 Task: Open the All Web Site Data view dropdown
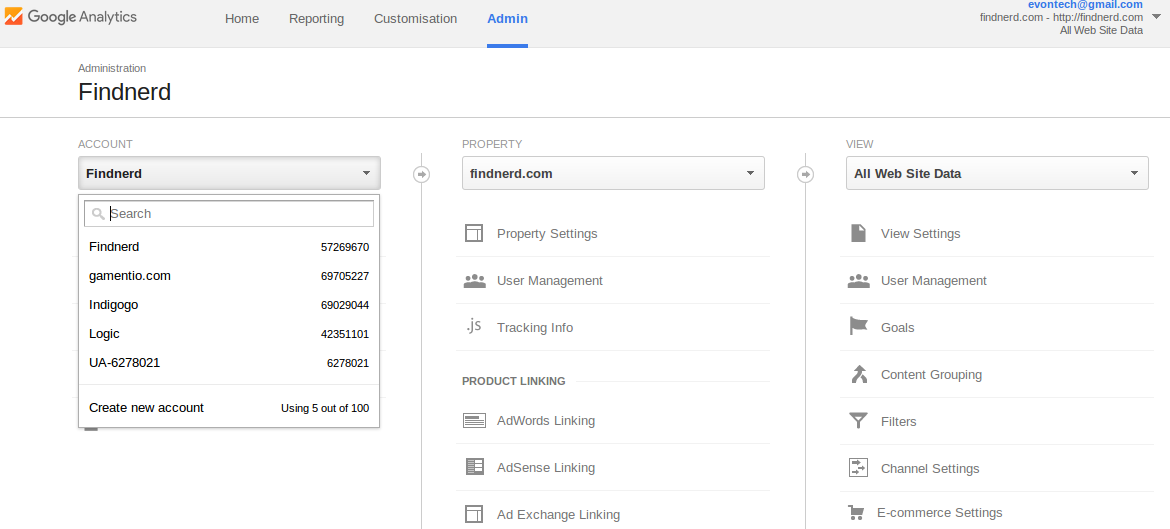(x=997, y=173)
